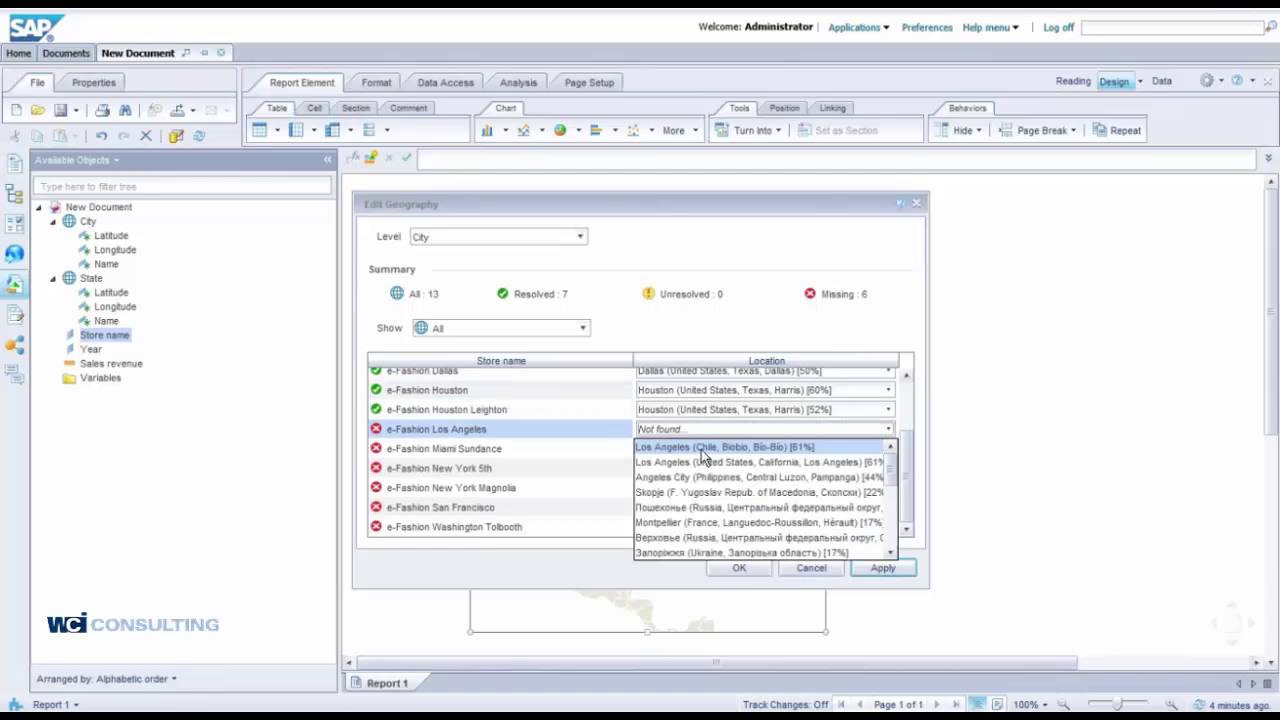Image resolution: width=1280 pixels, height=720 pixels.
Task: Select the Store name object in tree
Action: [105, 335]
